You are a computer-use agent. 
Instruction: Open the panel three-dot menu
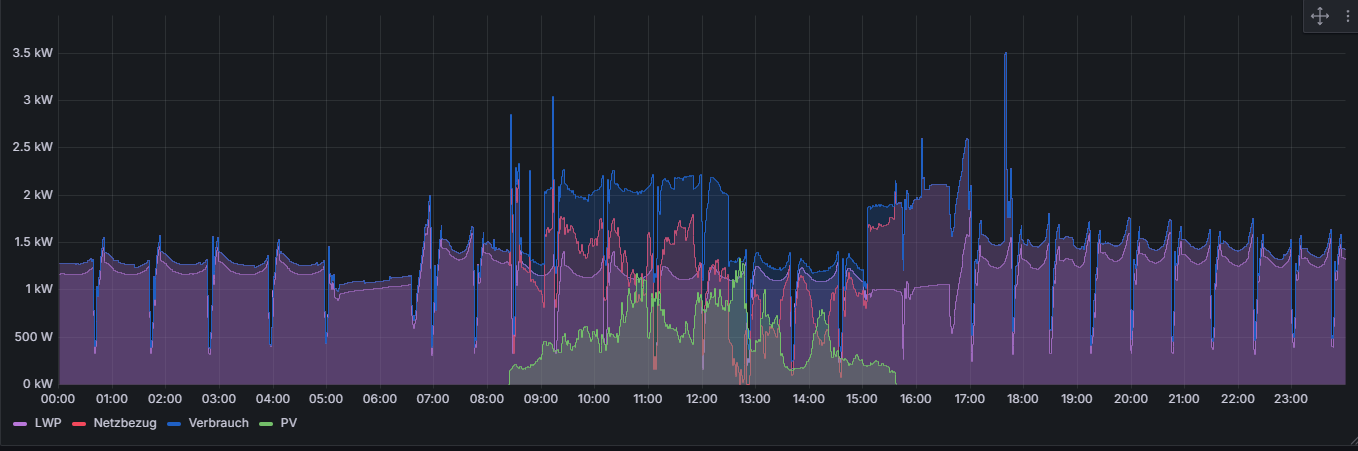(x=1345, y=16)
